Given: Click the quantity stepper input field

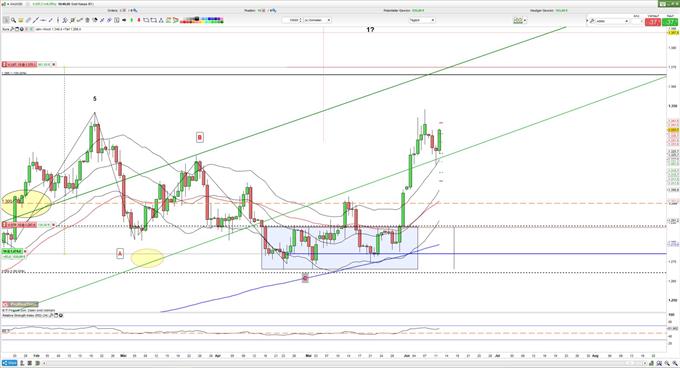Looking at the screenshot, I should 292,20.
